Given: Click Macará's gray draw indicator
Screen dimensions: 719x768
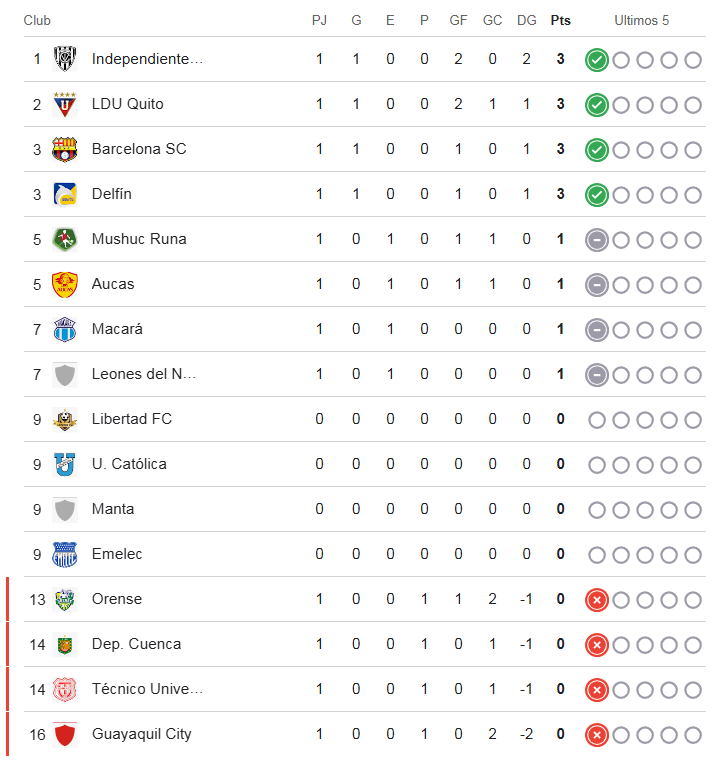Looking at the screenshot, I should click(x=597, y=330).
